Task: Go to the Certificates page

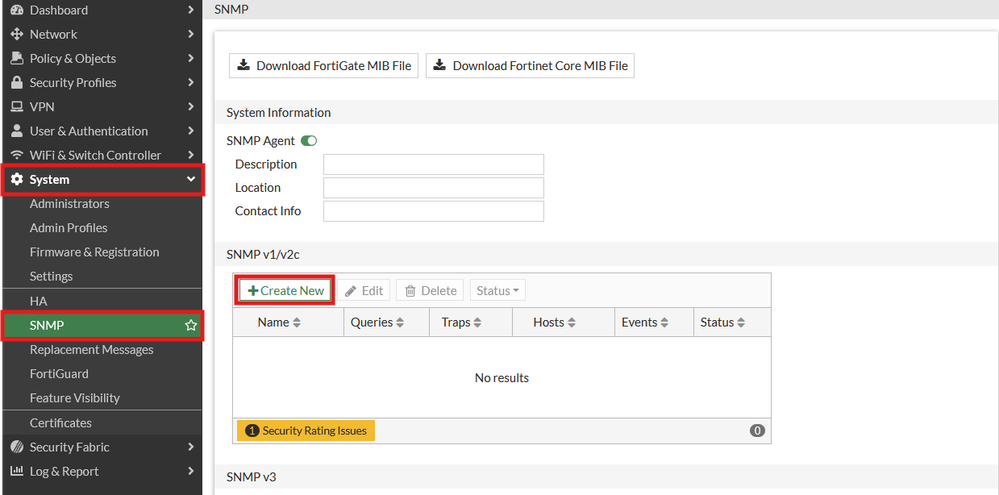Action: point(60,423)
